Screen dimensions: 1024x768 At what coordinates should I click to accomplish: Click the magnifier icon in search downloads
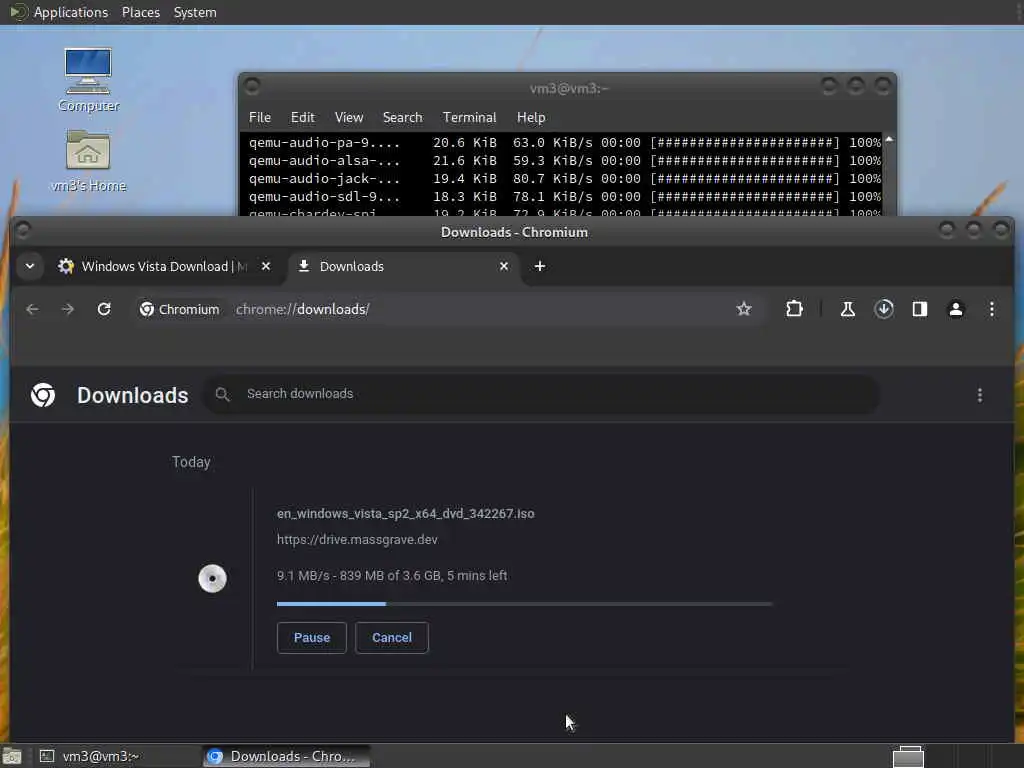pos(223,394)
